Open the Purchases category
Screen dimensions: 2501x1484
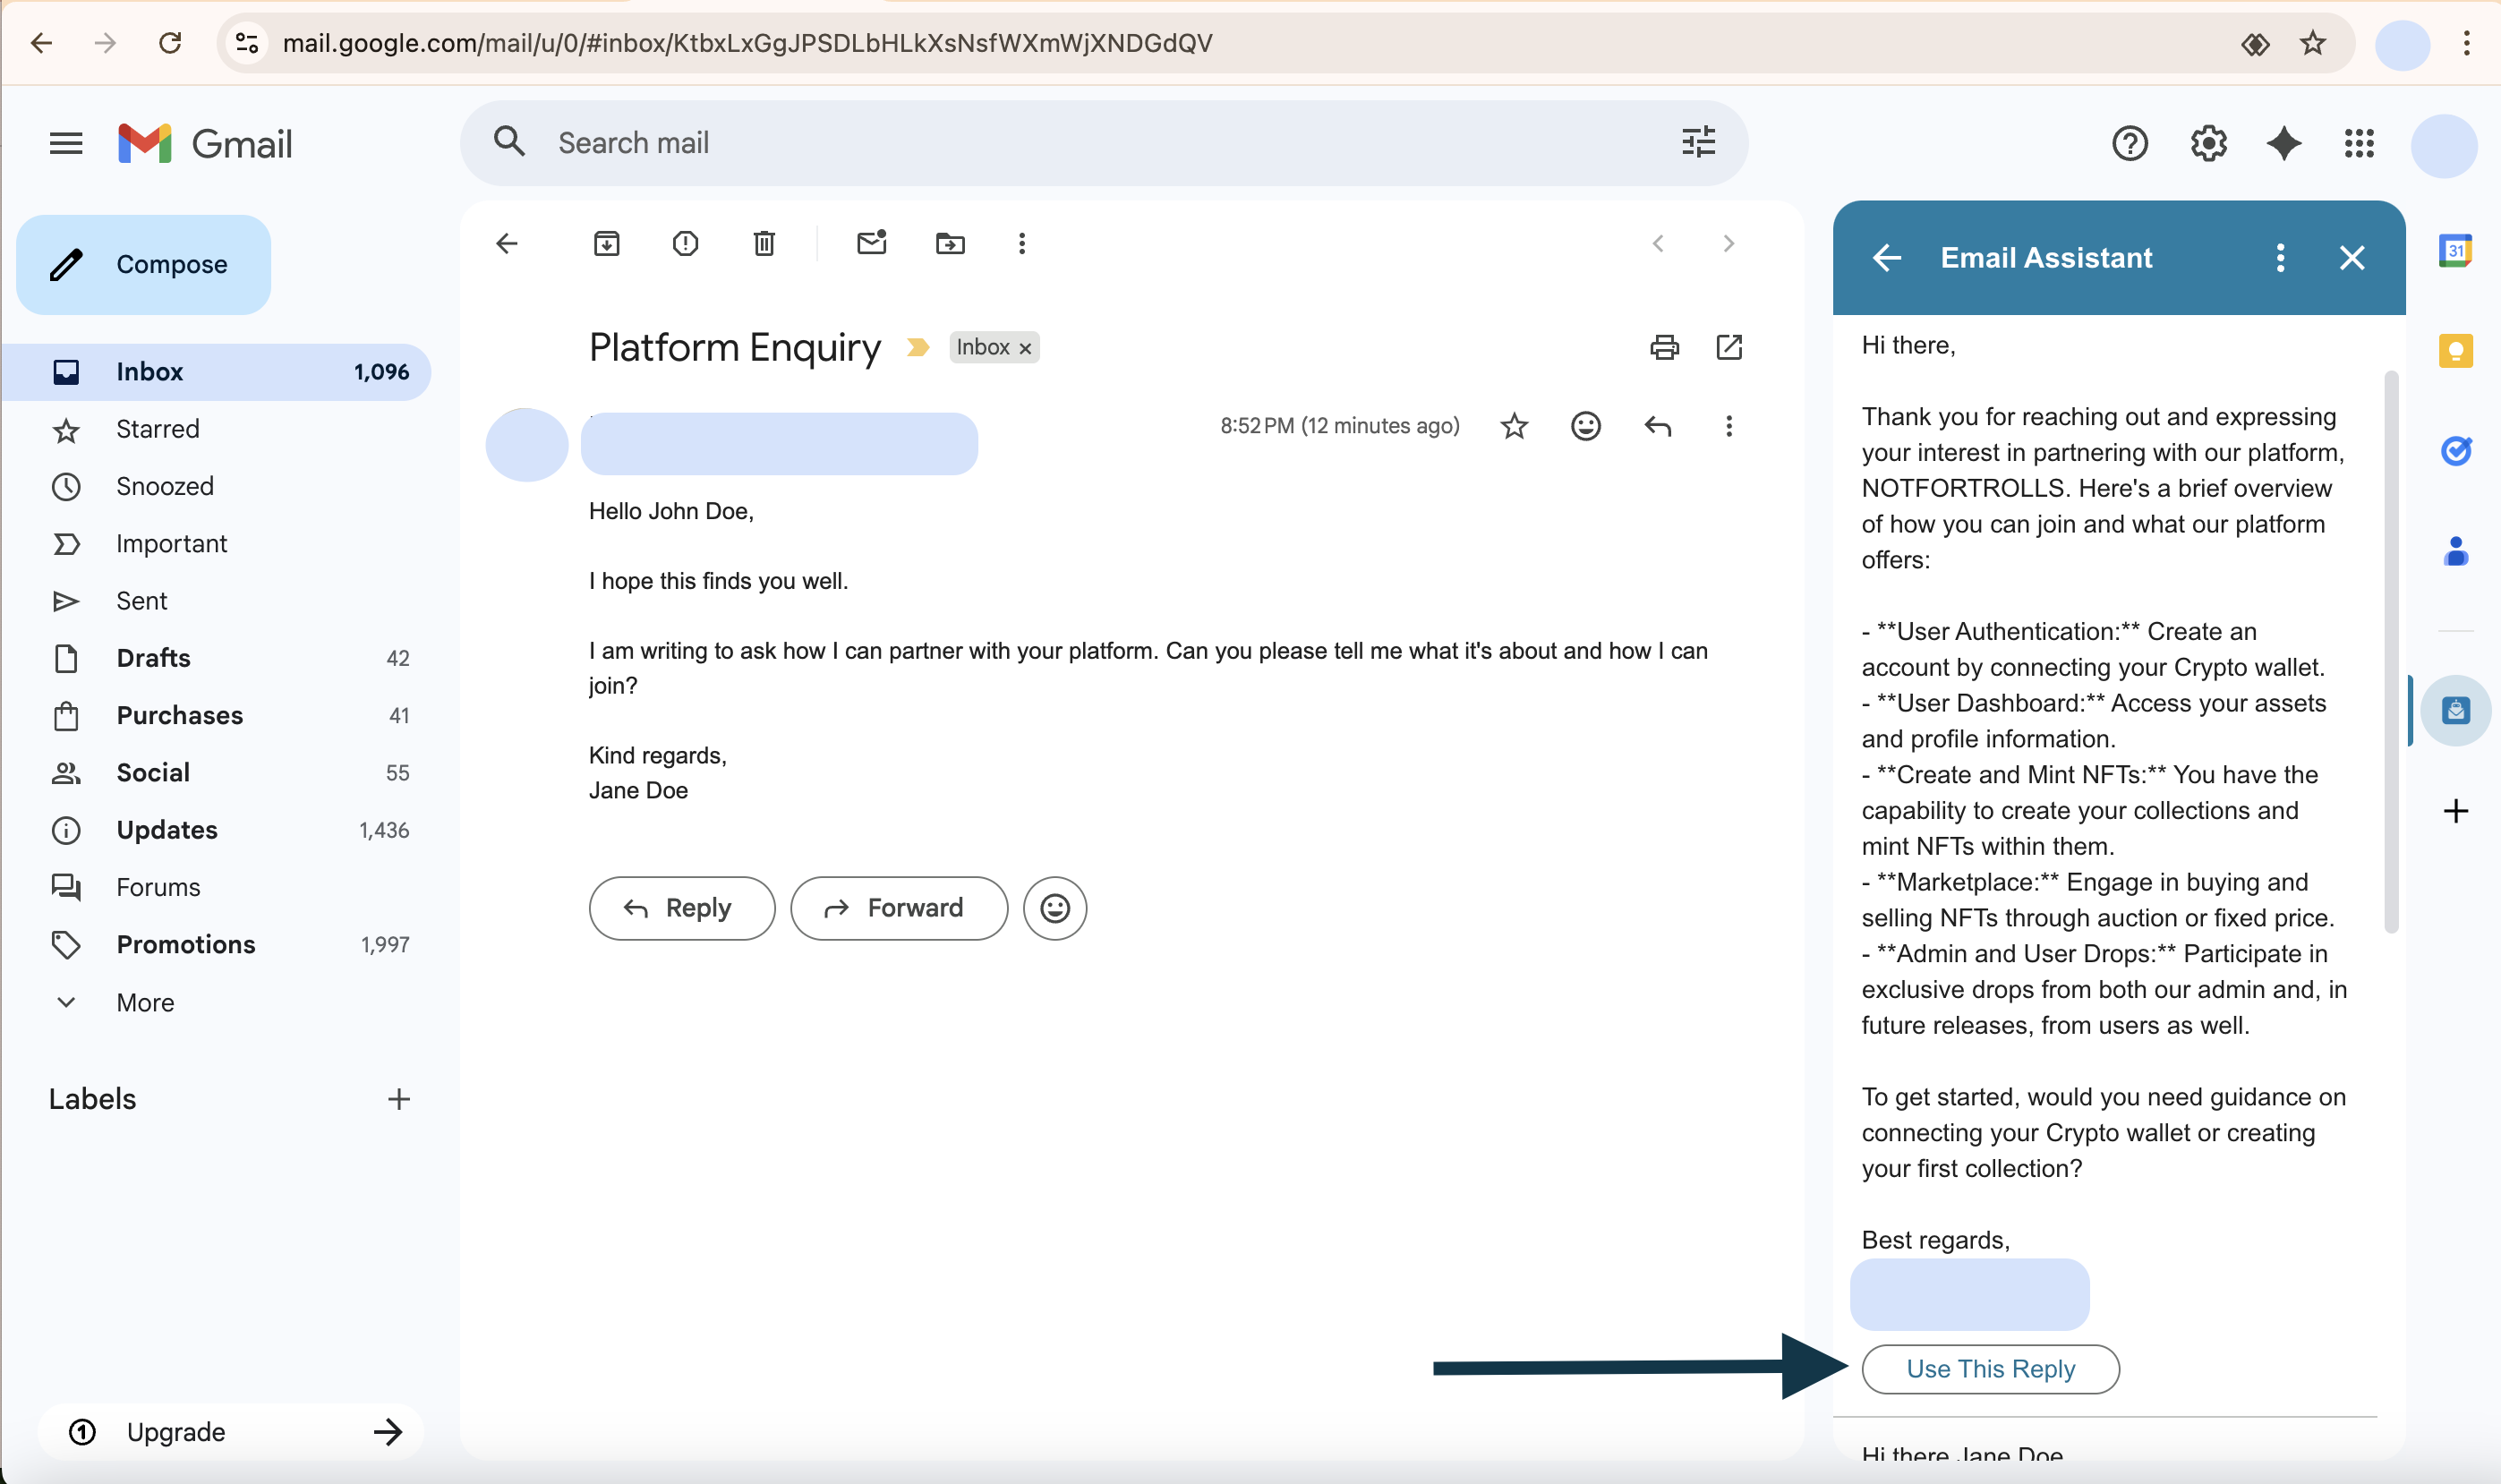216,715
